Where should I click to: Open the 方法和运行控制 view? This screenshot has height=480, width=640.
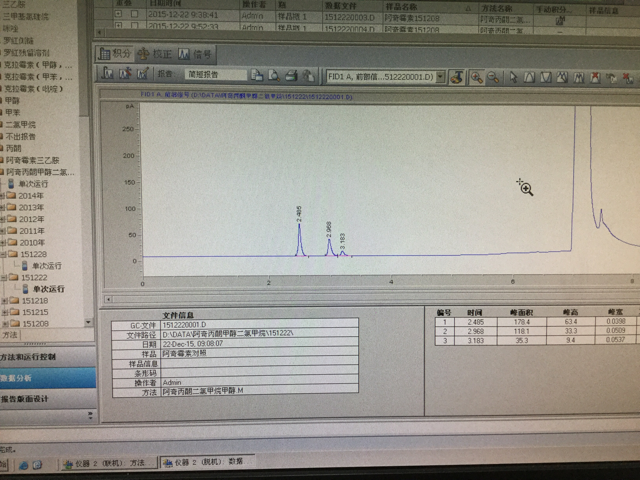pos(48,357)
